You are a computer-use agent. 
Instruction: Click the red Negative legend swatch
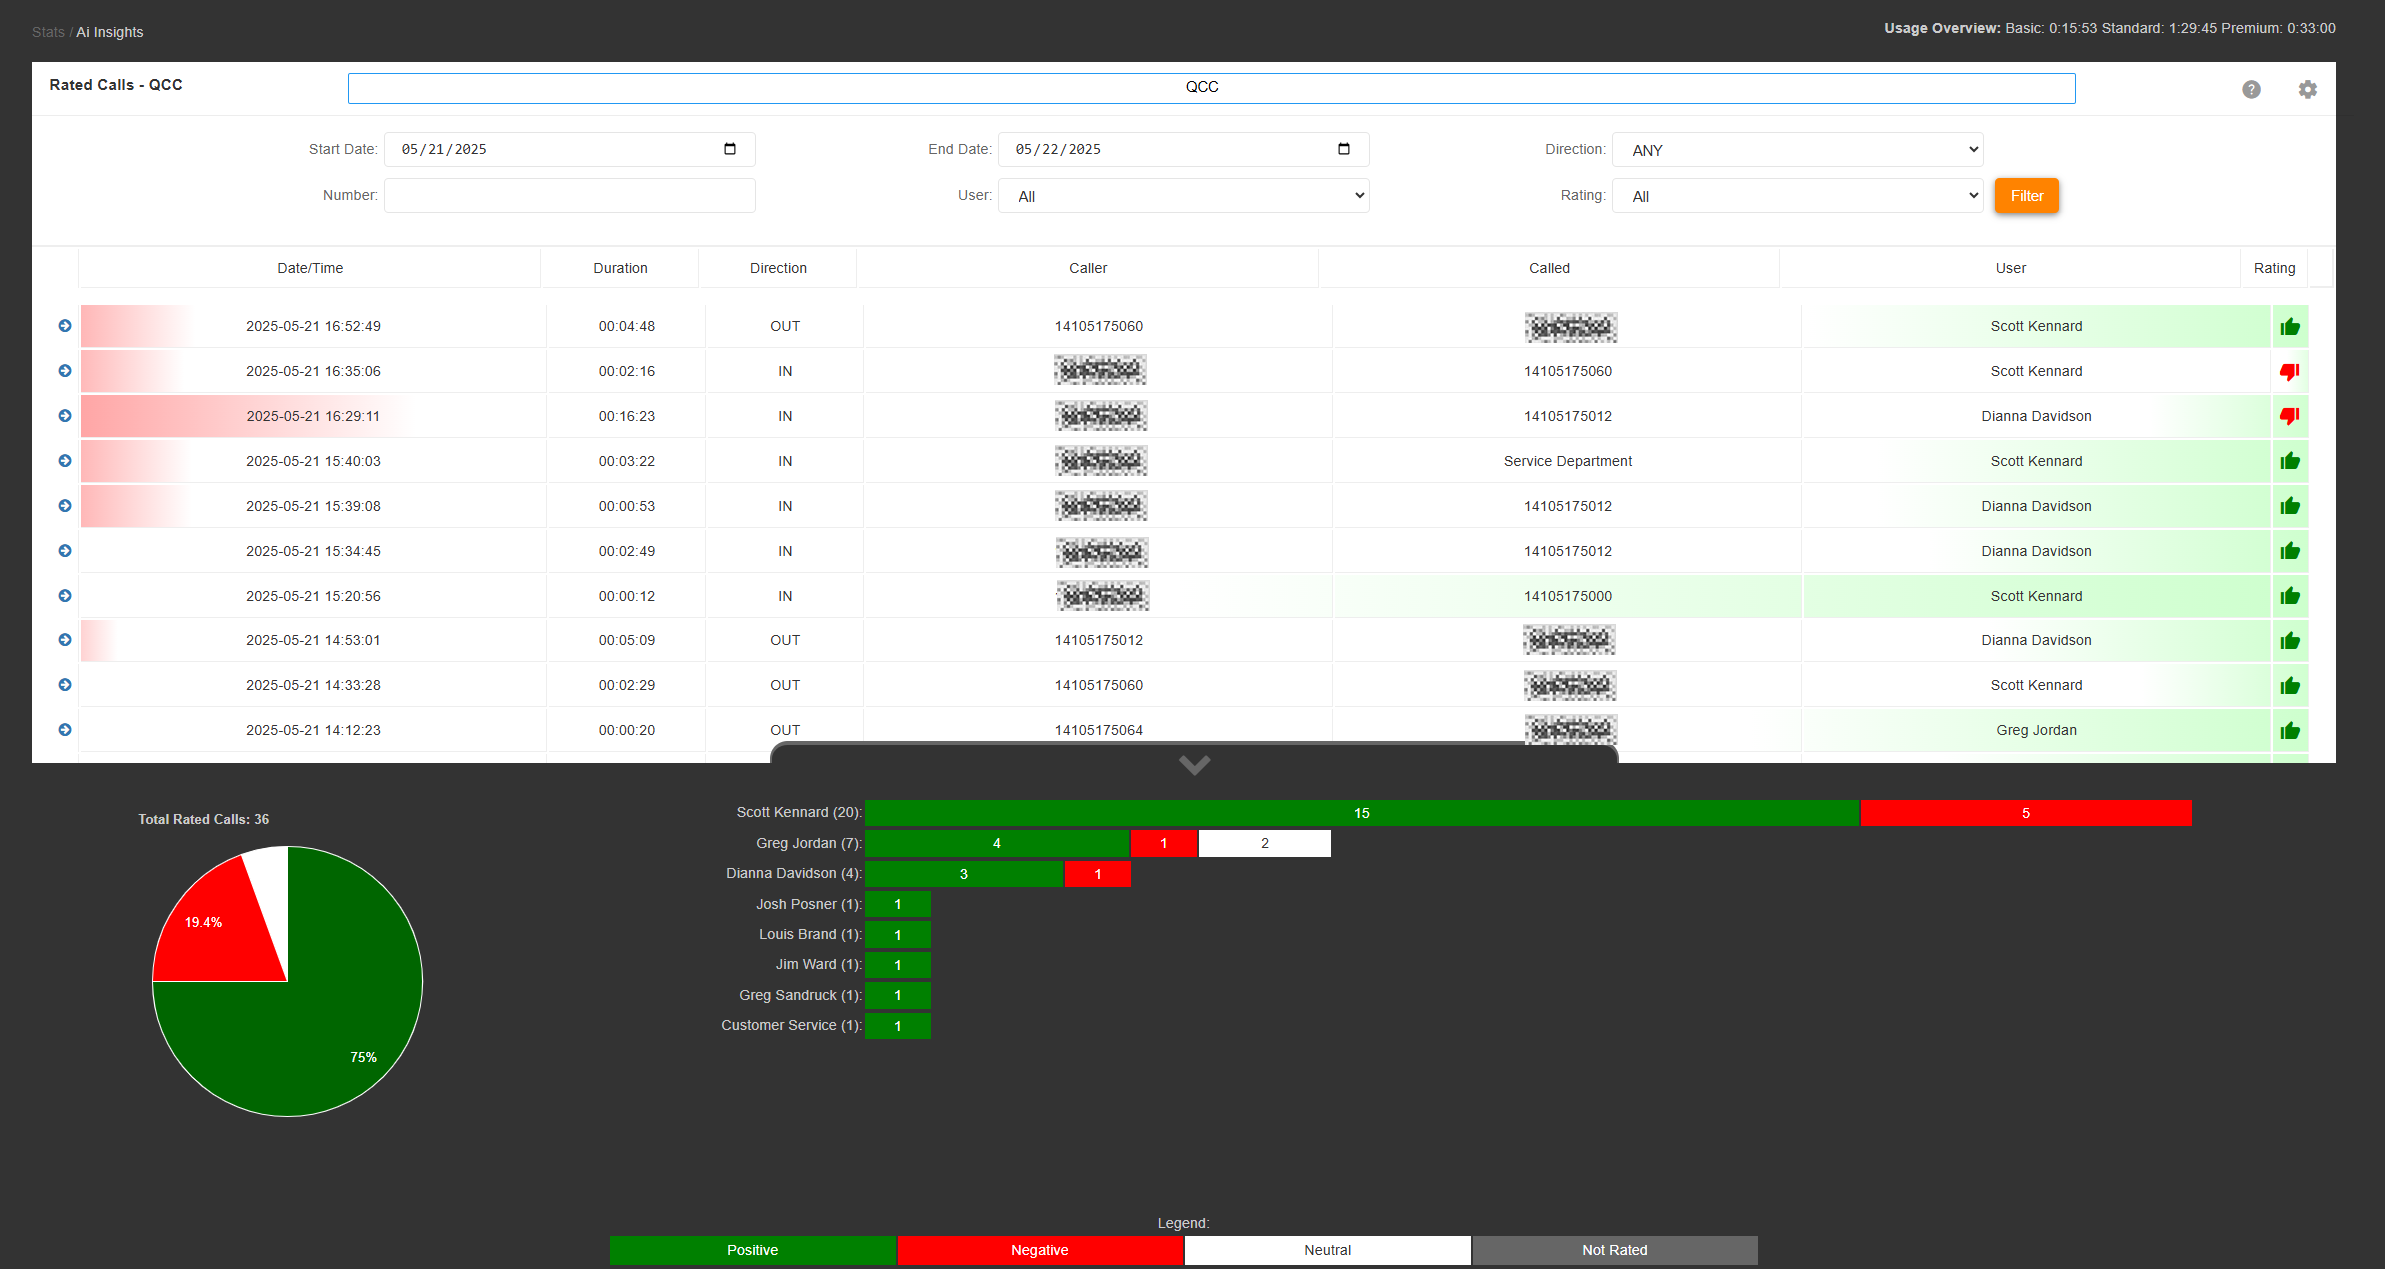coord(1039,1250)
